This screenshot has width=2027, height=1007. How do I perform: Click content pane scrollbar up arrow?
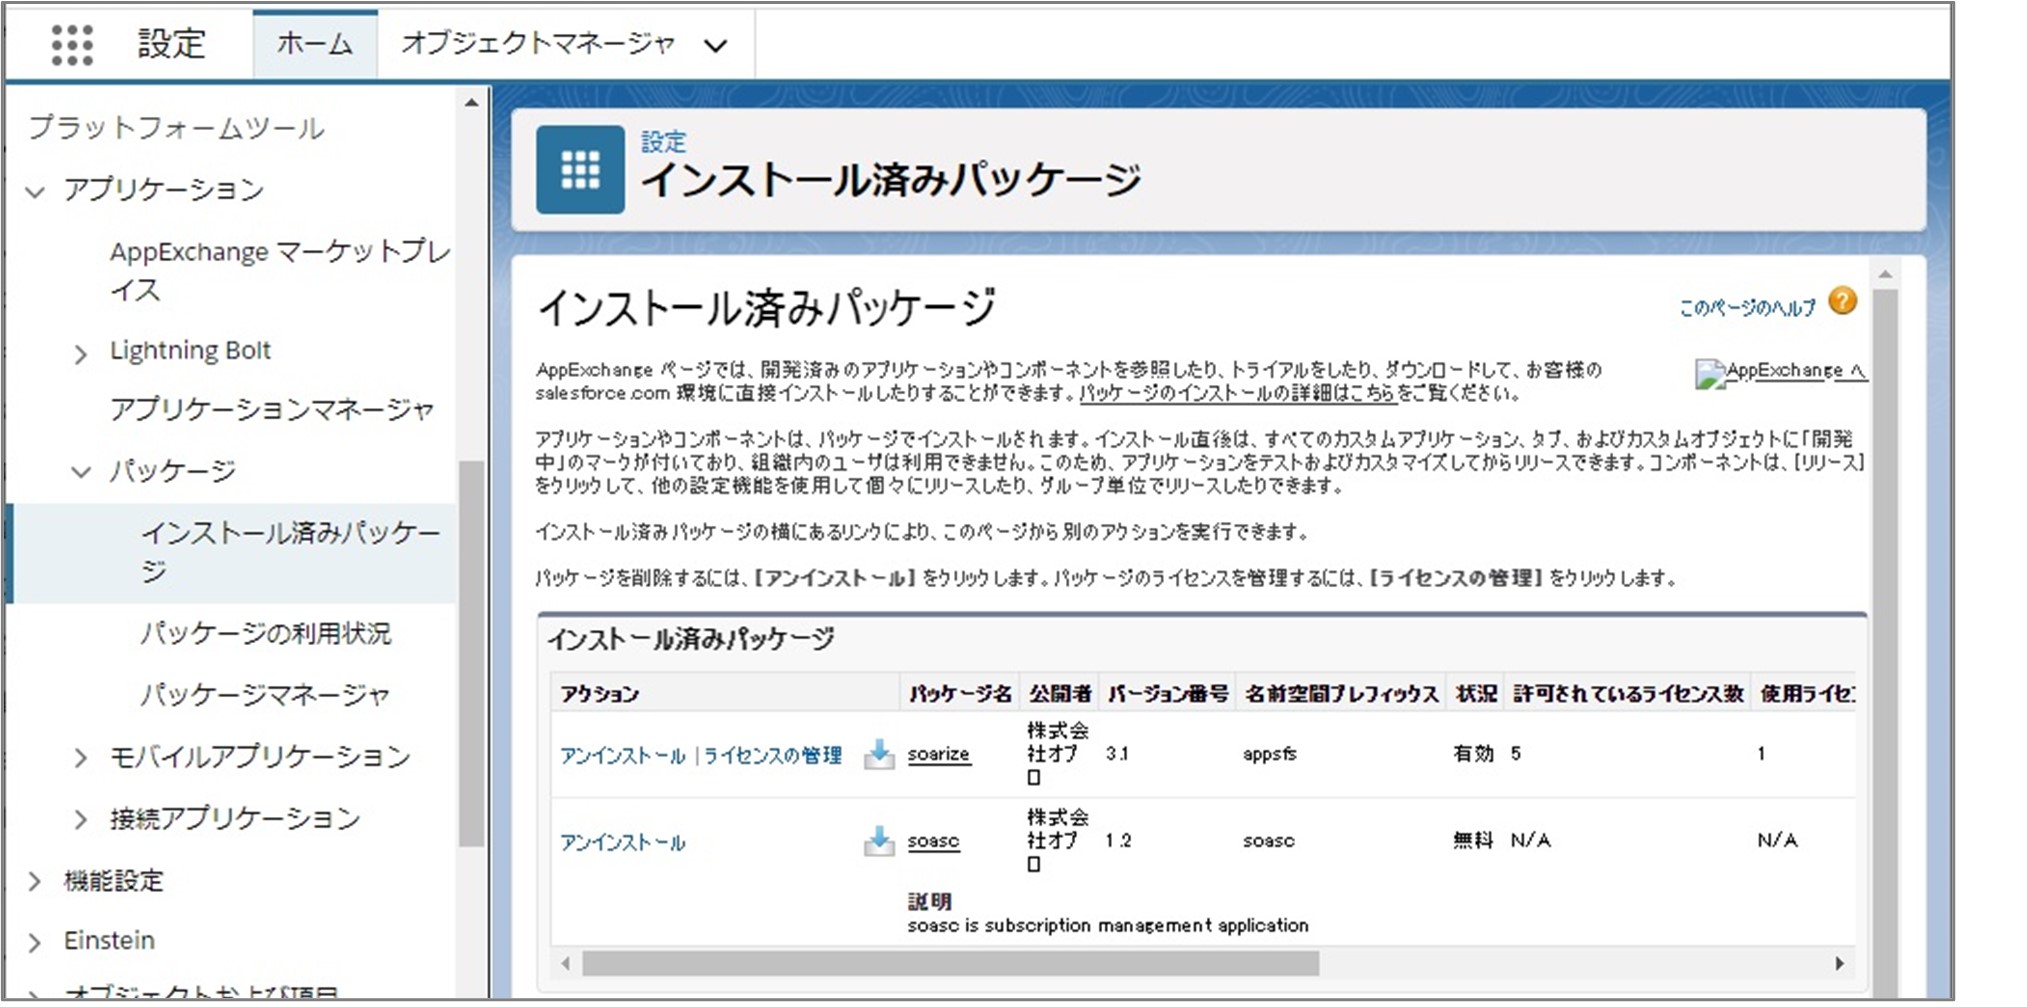point(1885,274)
